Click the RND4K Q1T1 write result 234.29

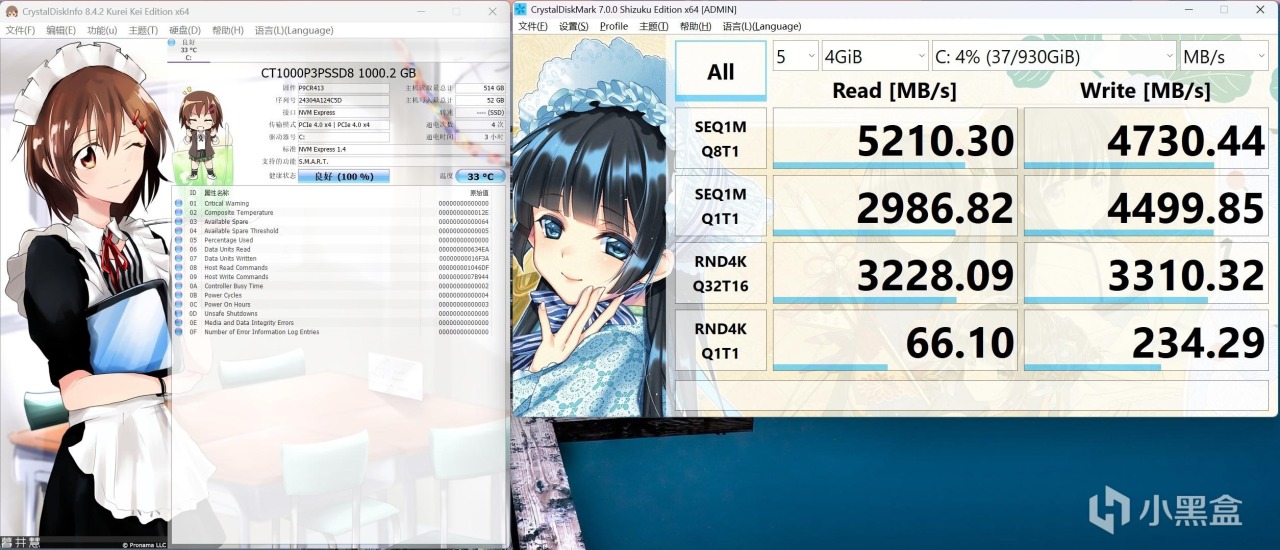pos(1146,340)
